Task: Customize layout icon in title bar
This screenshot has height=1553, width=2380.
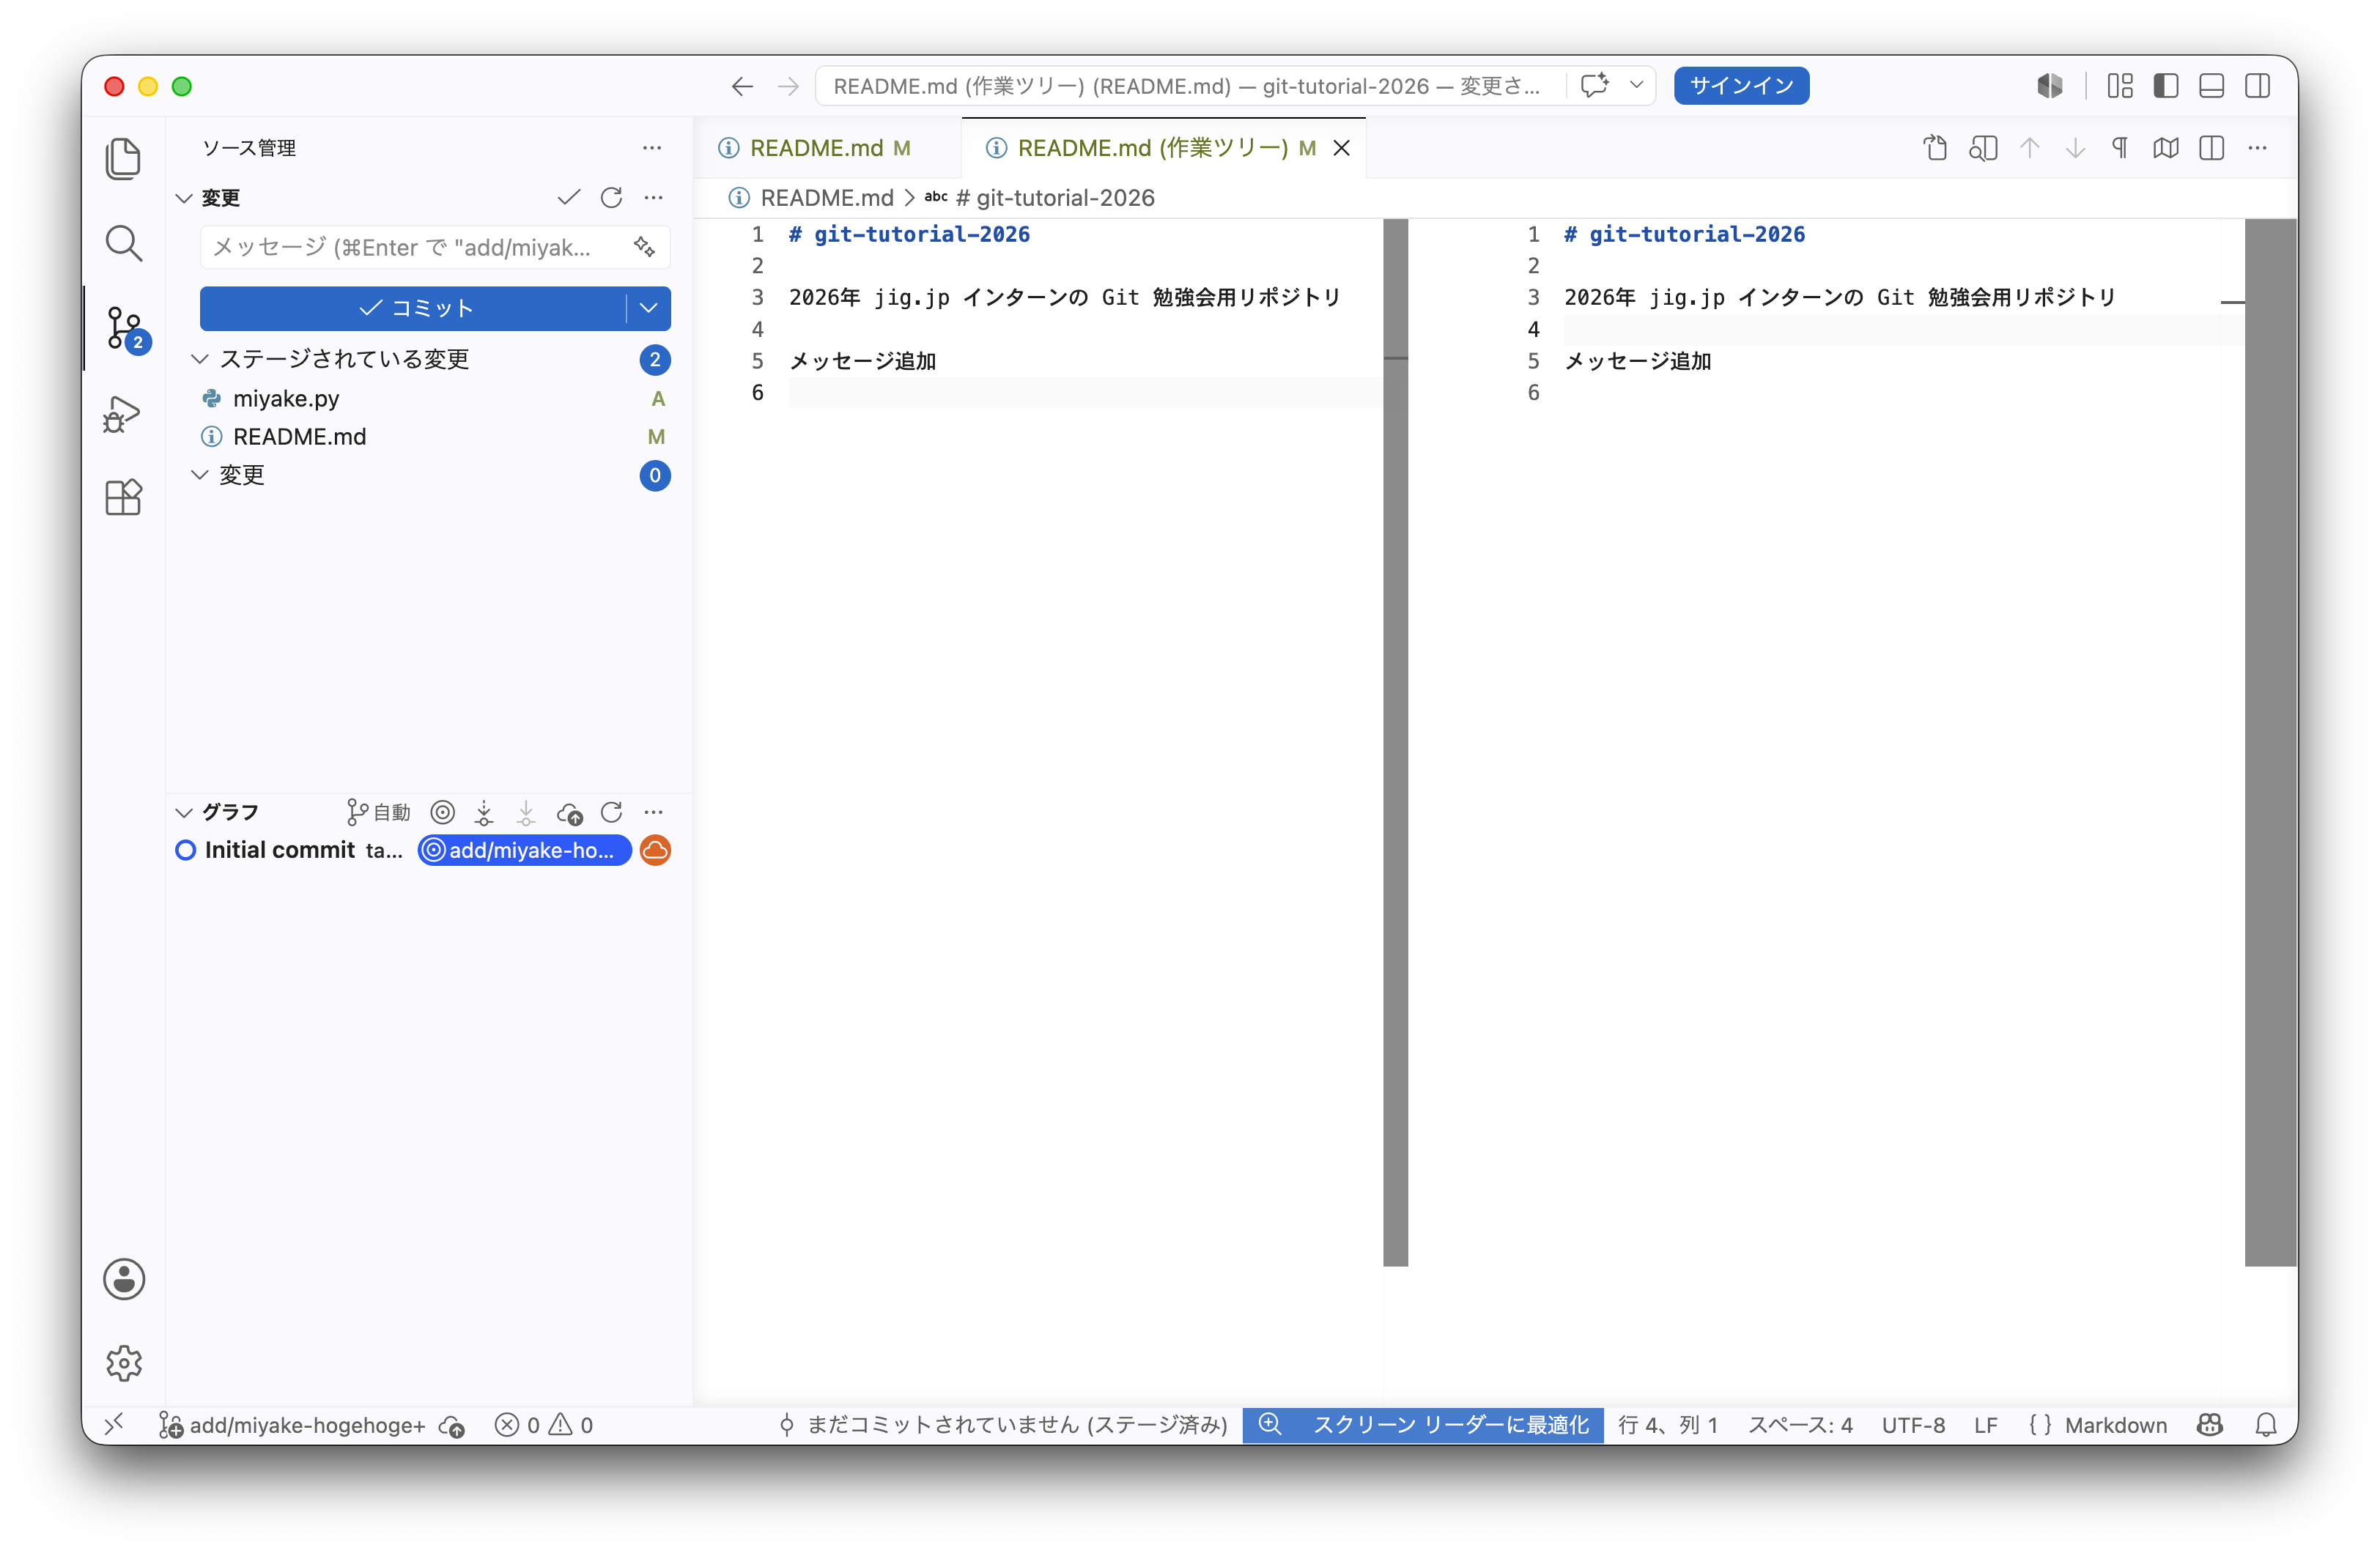Action: pos(2120,86)
